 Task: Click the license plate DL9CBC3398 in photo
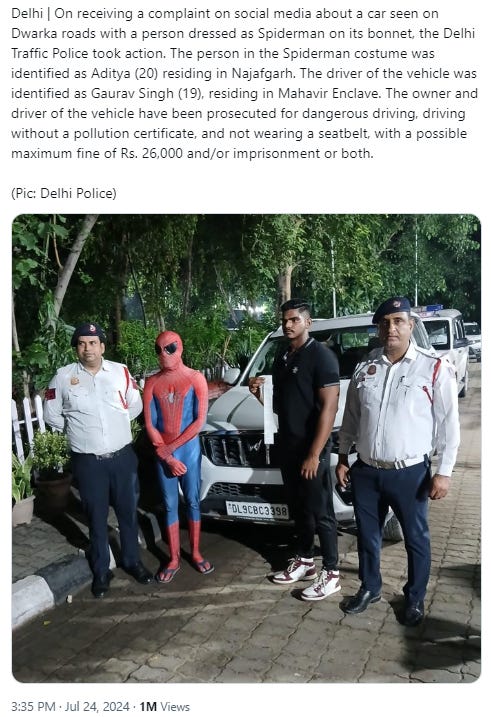point(257,510)
